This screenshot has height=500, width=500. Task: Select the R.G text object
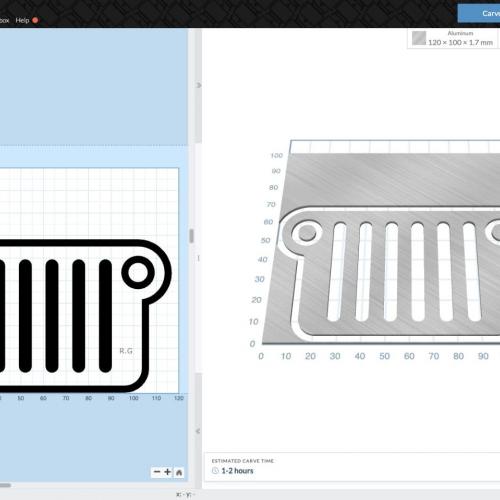point(126,351)
